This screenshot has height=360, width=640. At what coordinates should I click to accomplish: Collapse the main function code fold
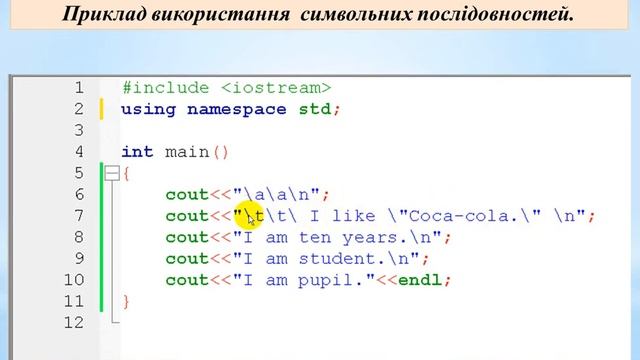pos(112,173)
